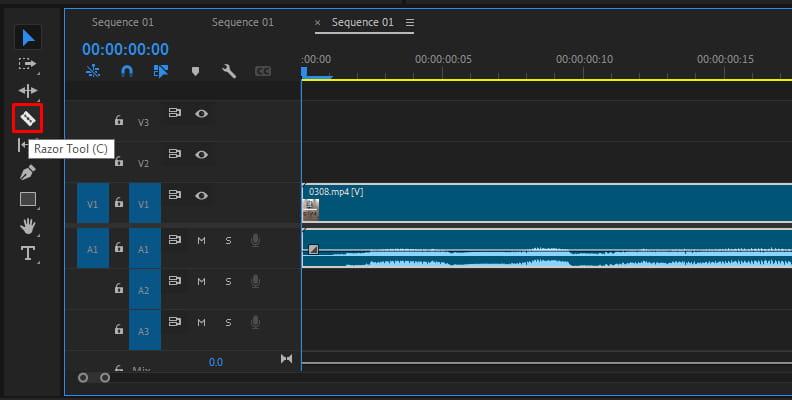Viewport: 792px width, 400px height.
Task: Toggle Snap in Timeline magnet
Action: click(x=127, y=71)
